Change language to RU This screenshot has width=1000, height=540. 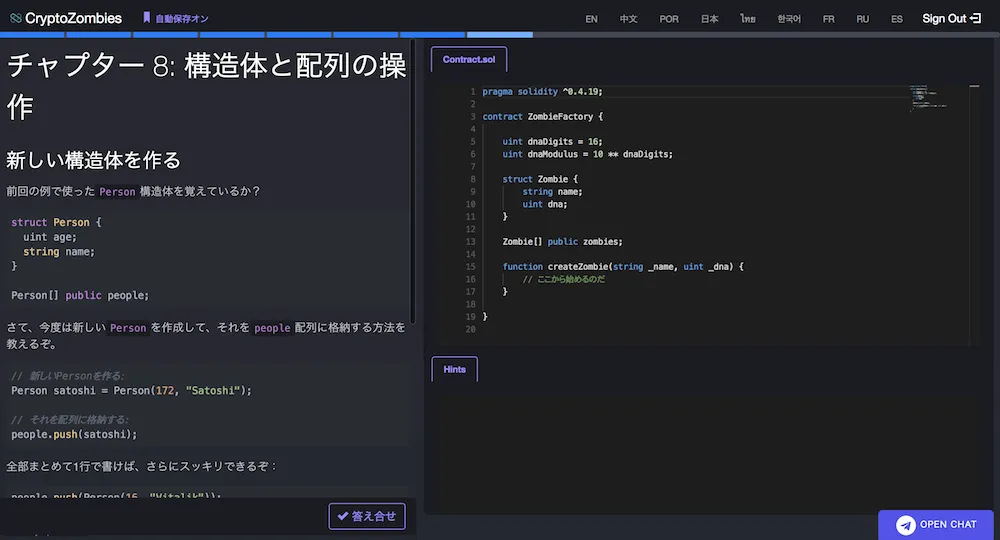coord(862,19)
